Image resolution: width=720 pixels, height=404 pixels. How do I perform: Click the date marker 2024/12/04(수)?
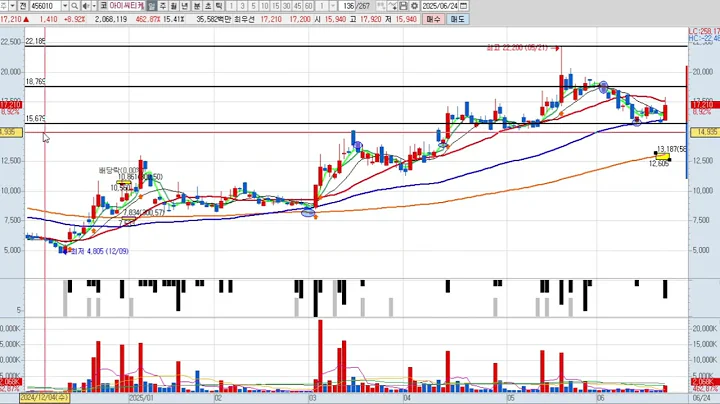click(x=45, y=398)
